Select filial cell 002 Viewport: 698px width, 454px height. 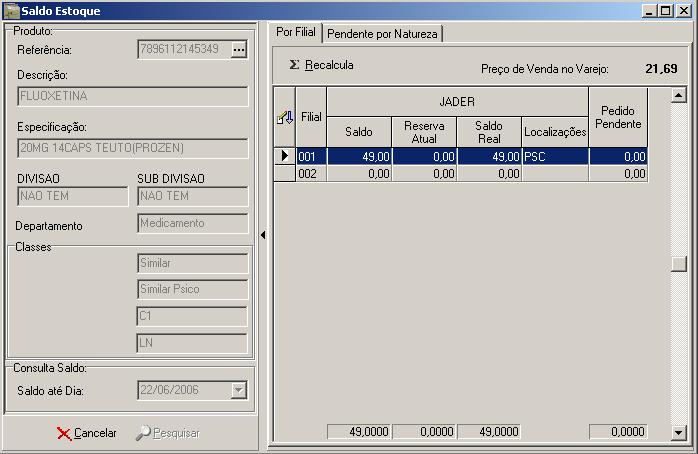(x=311, y=173)
